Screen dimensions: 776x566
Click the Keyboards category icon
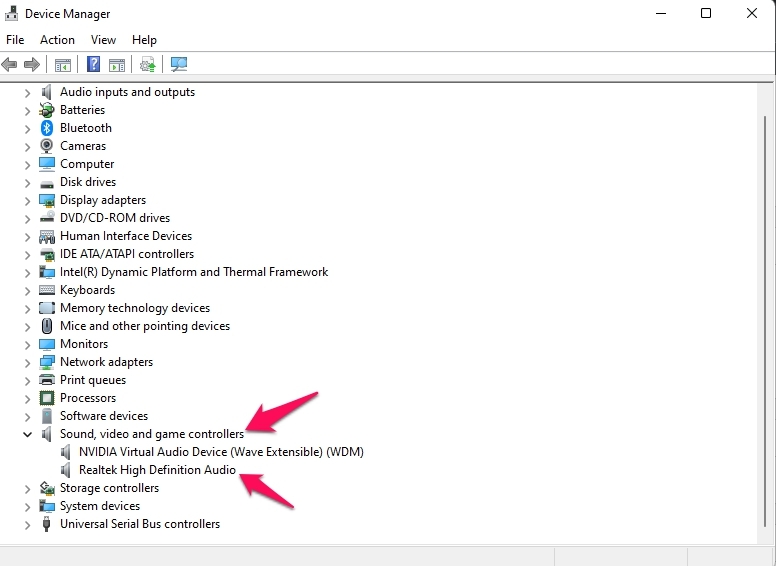(47, 290)
